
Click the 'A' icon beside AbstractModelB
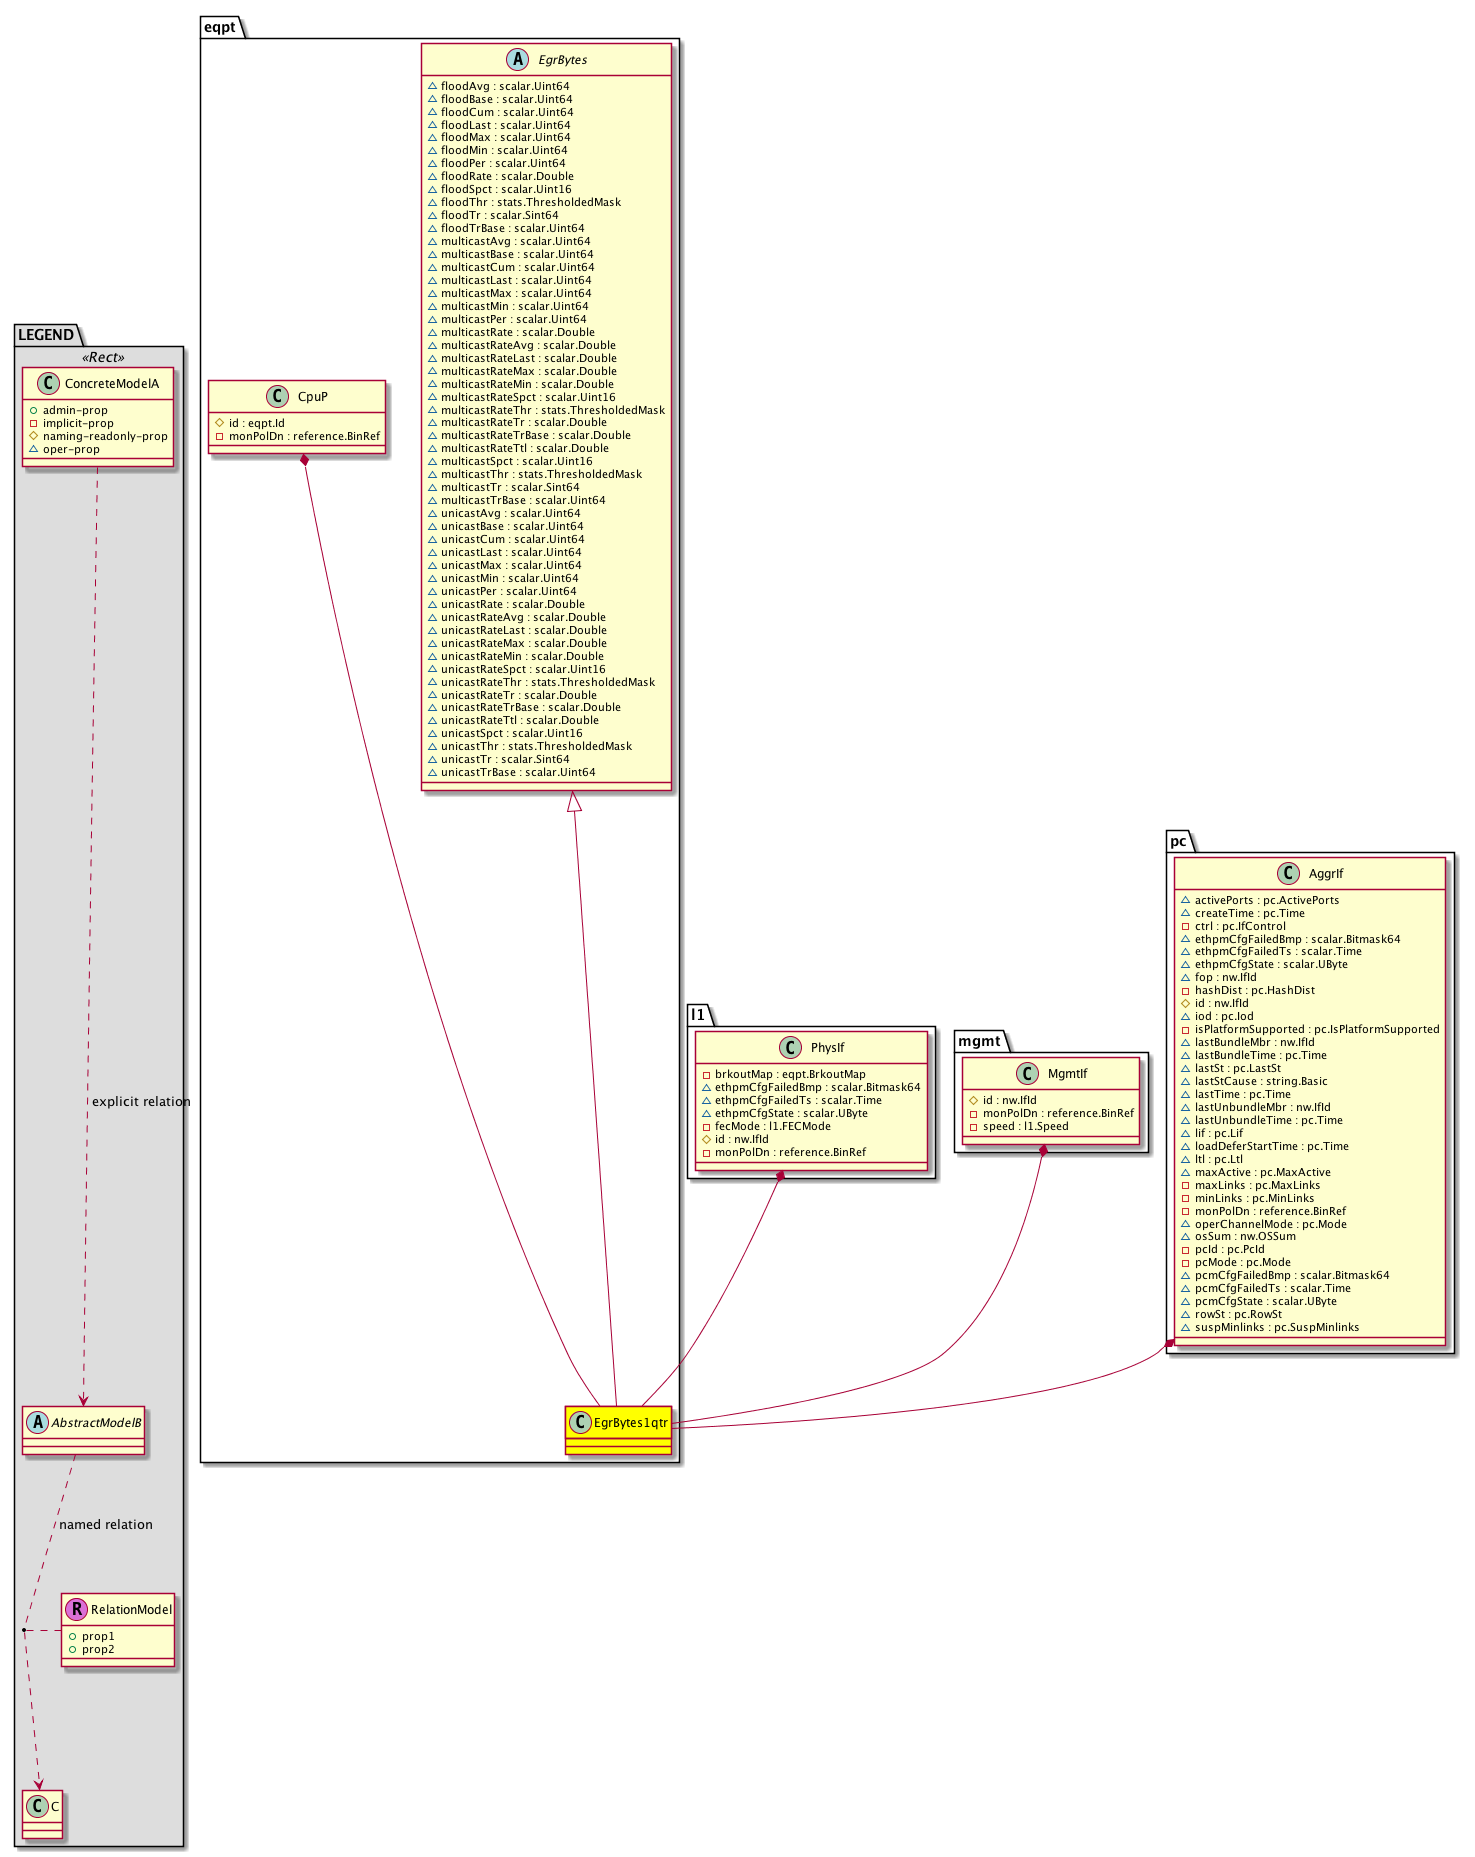[x=37, y=1423]
